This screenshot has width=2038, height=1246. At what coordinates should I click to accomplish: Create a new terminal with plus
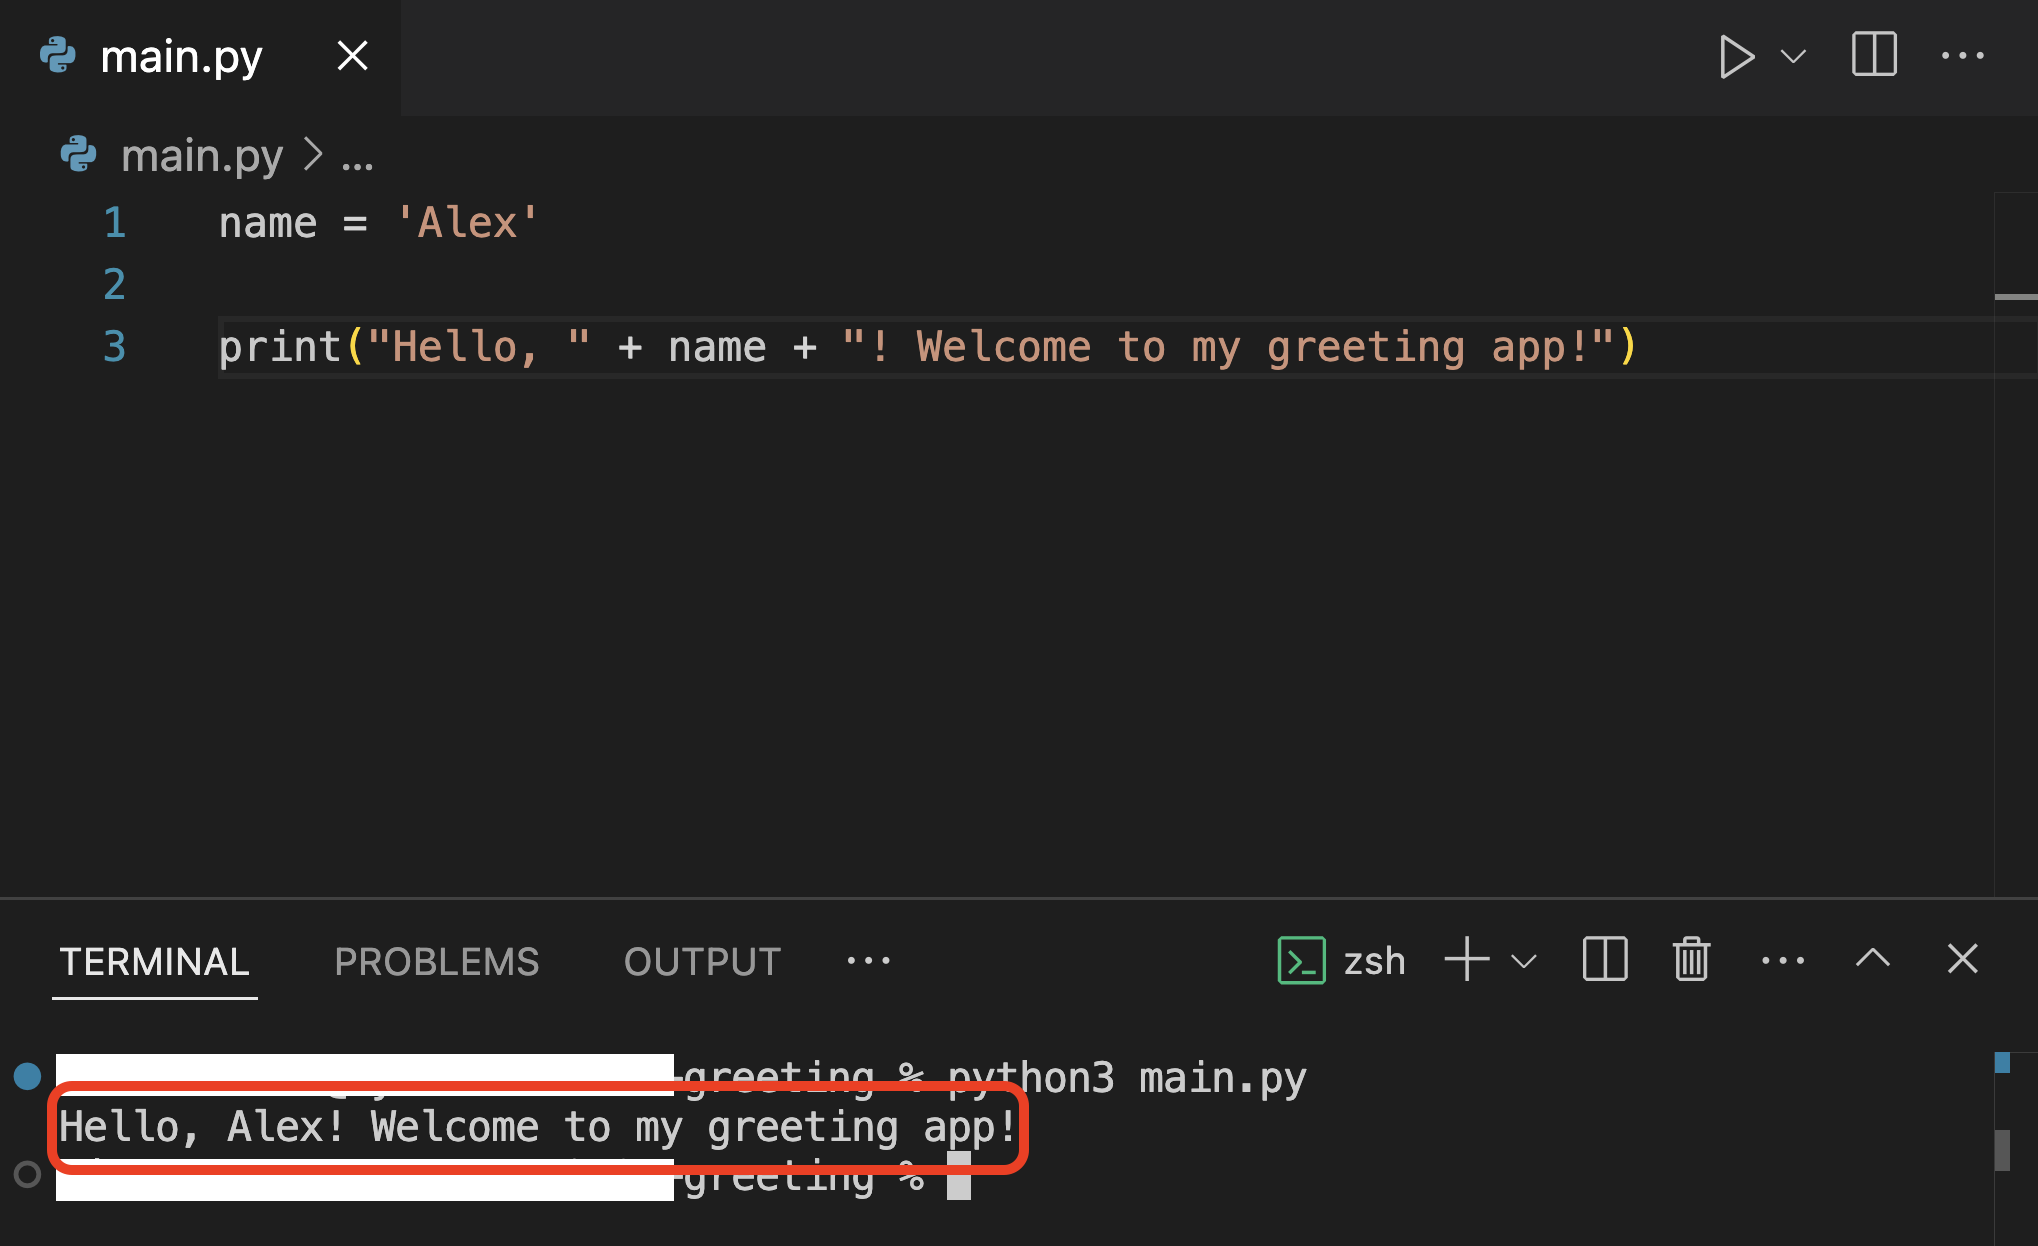pyautogui.click(x=1467, y=960)
